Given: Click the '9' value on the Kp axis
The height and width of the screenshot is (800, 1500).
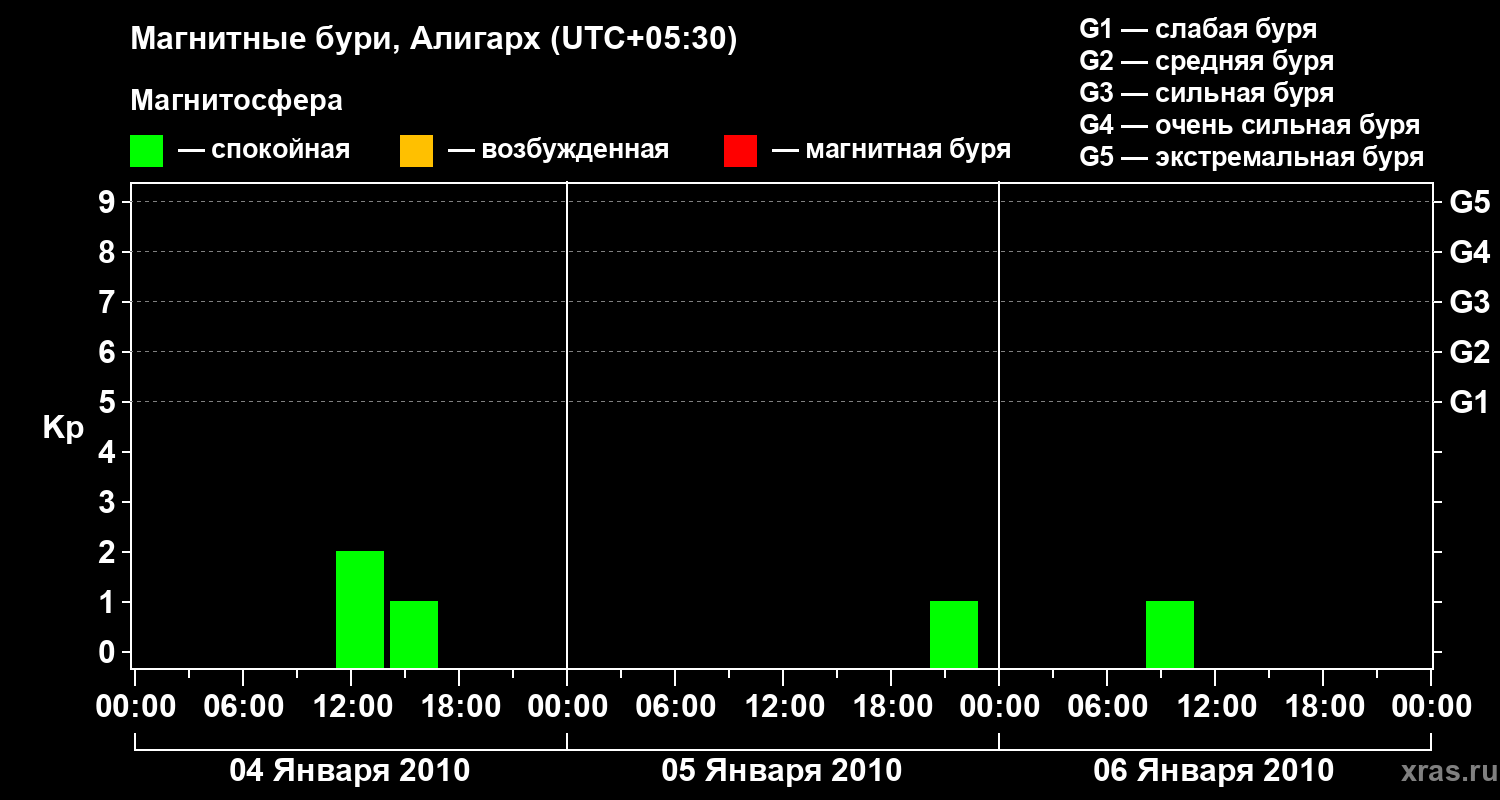Looking at the screenshot, I should (109, 203).
